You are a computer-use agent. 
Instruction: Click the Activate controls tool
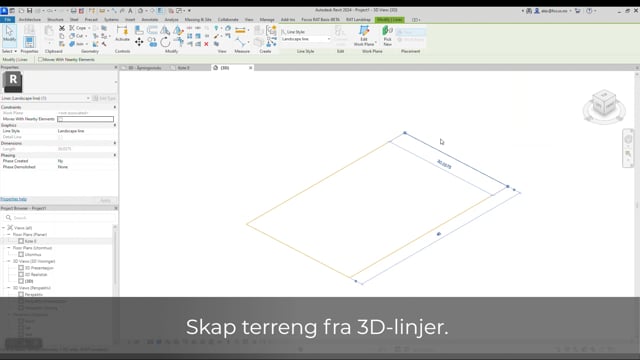click(x=122, y=34)
